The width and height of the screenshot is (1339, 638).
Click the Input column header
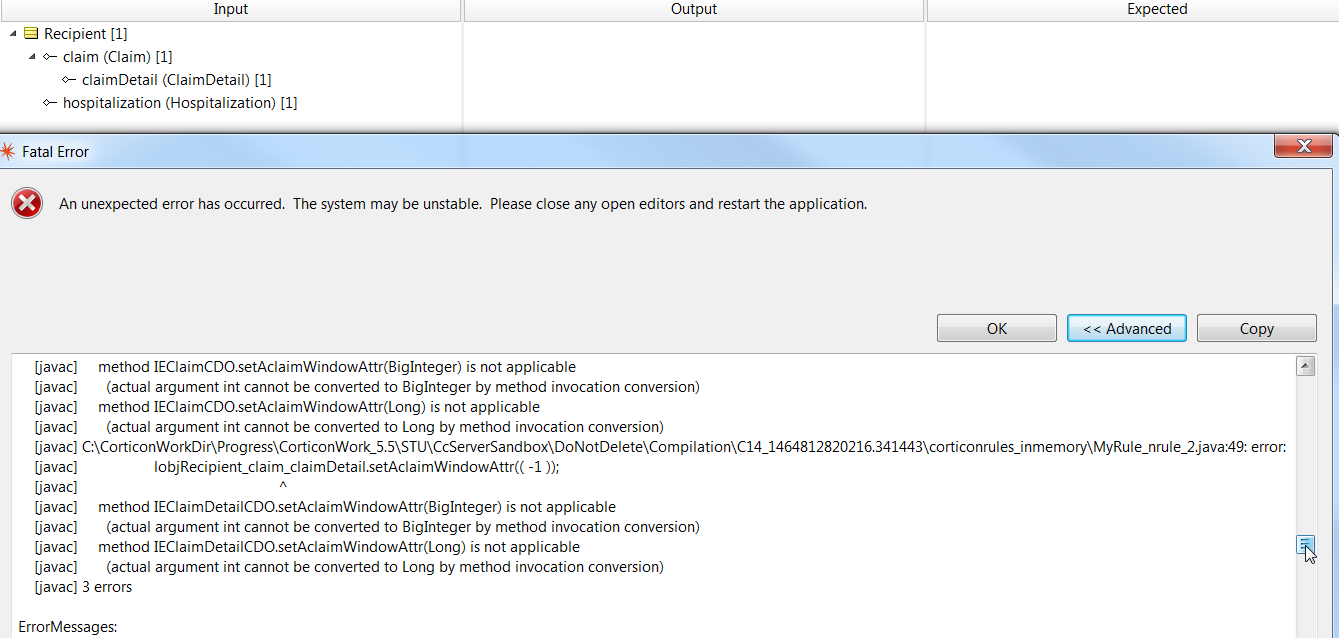231,9
